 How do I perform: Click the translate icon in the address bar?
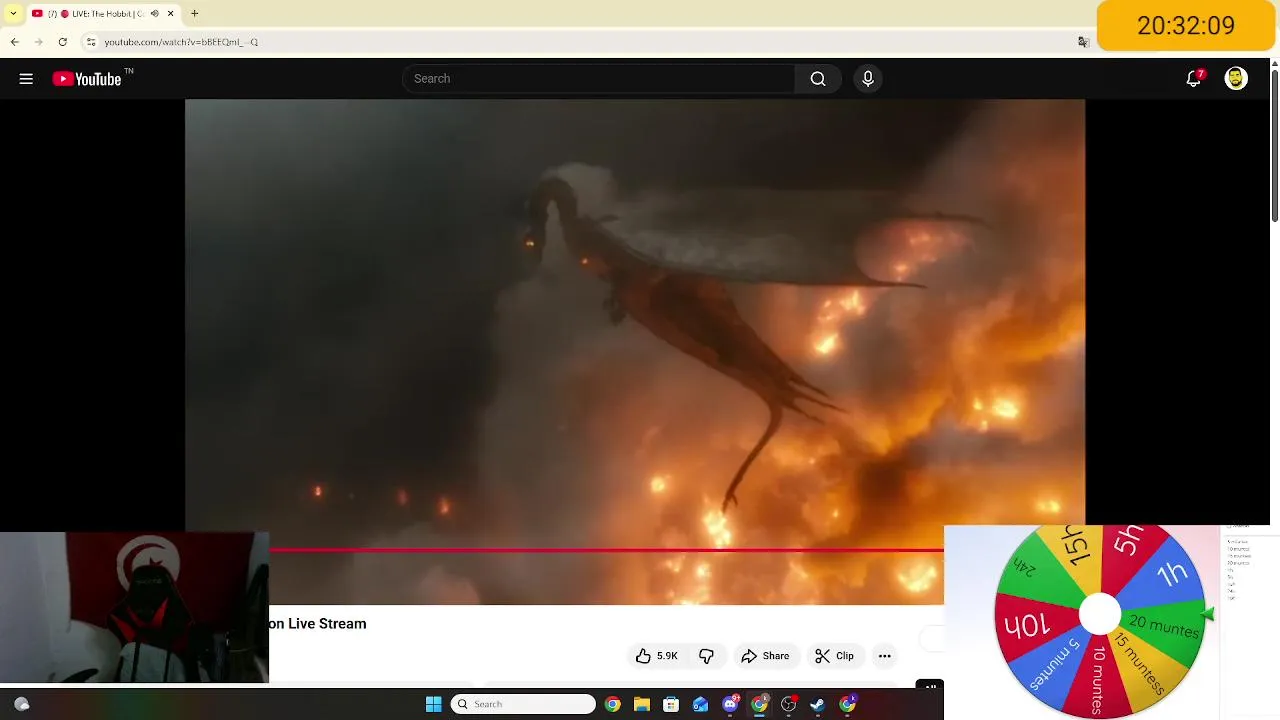(1083, 42)
